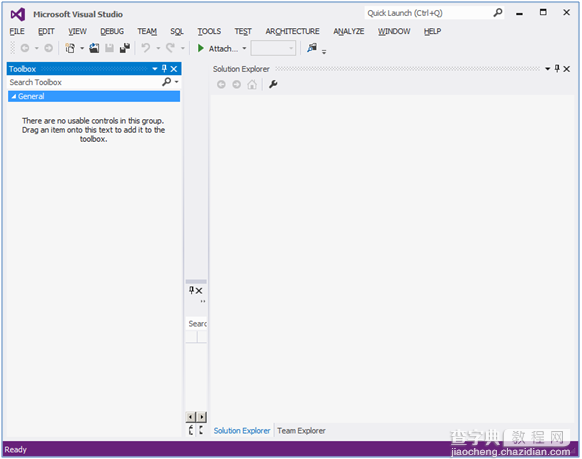This screenshot has height=459, width=582.
Task: Click the Navigate Forward toolbar arrow
Action: [48, 48]
